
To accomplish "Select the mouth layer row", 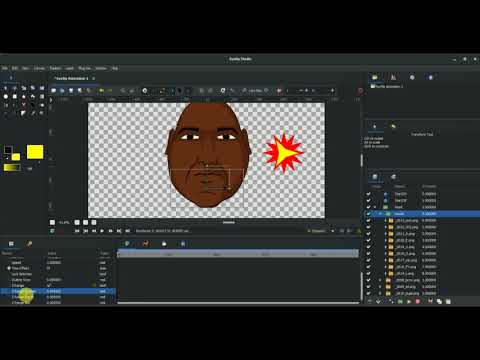I will click(x=422, y=214).
